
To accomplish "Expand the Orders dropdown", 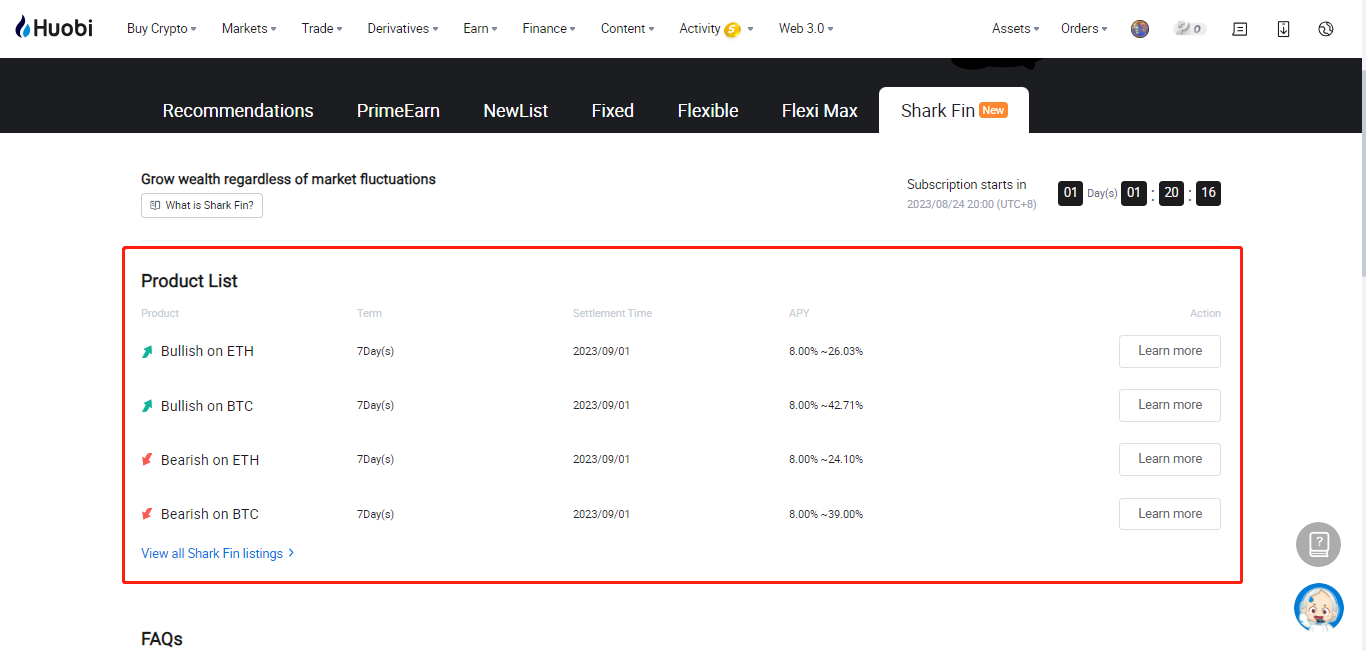I will tap(1084, 29).
